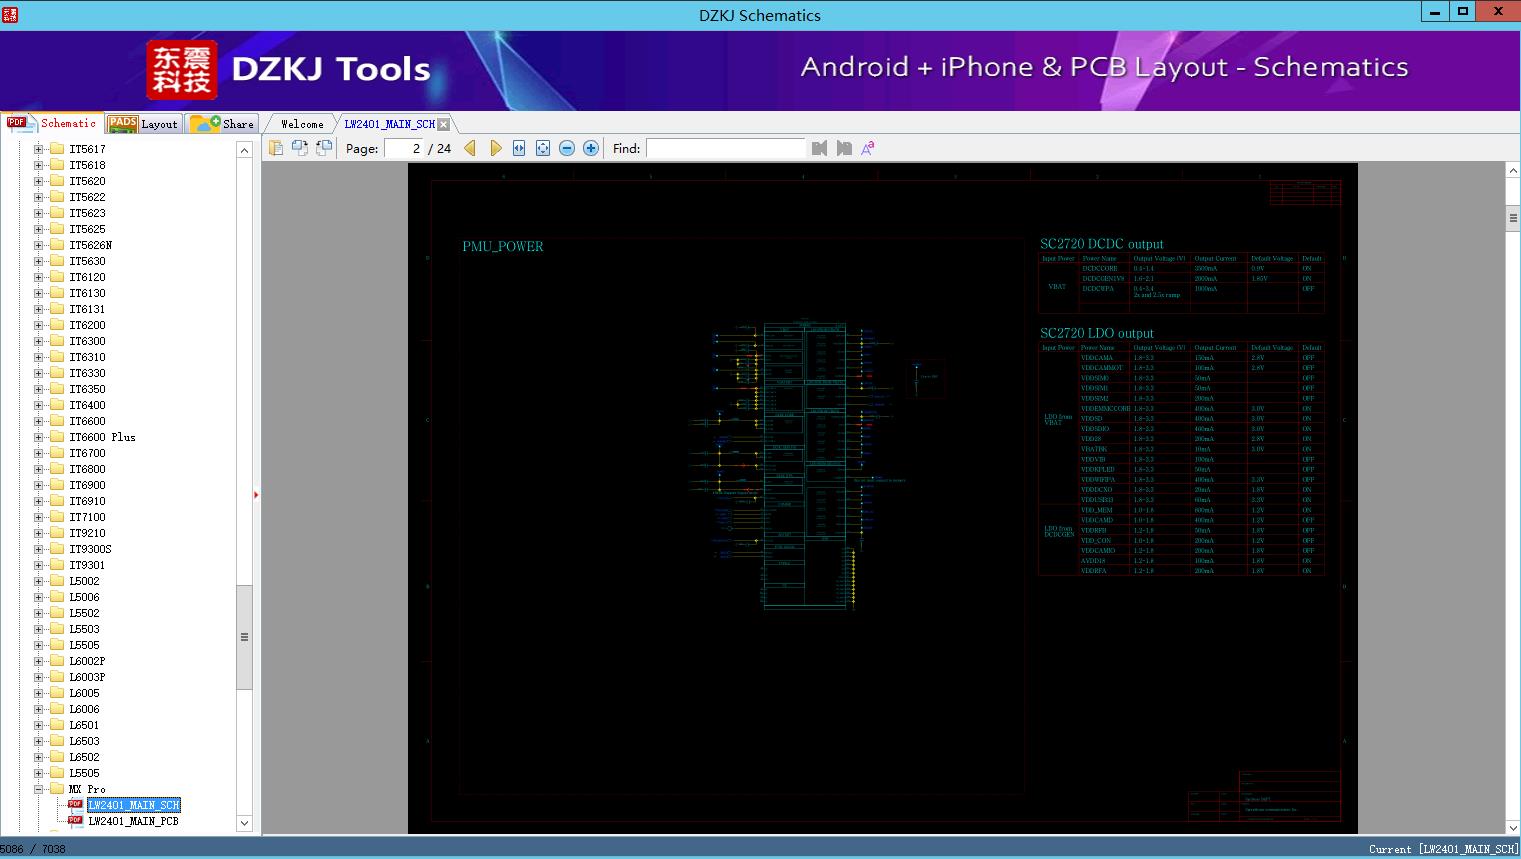Zoom in with the plus icon
This screenshot has width=1521, height=859.
point(591,148)
